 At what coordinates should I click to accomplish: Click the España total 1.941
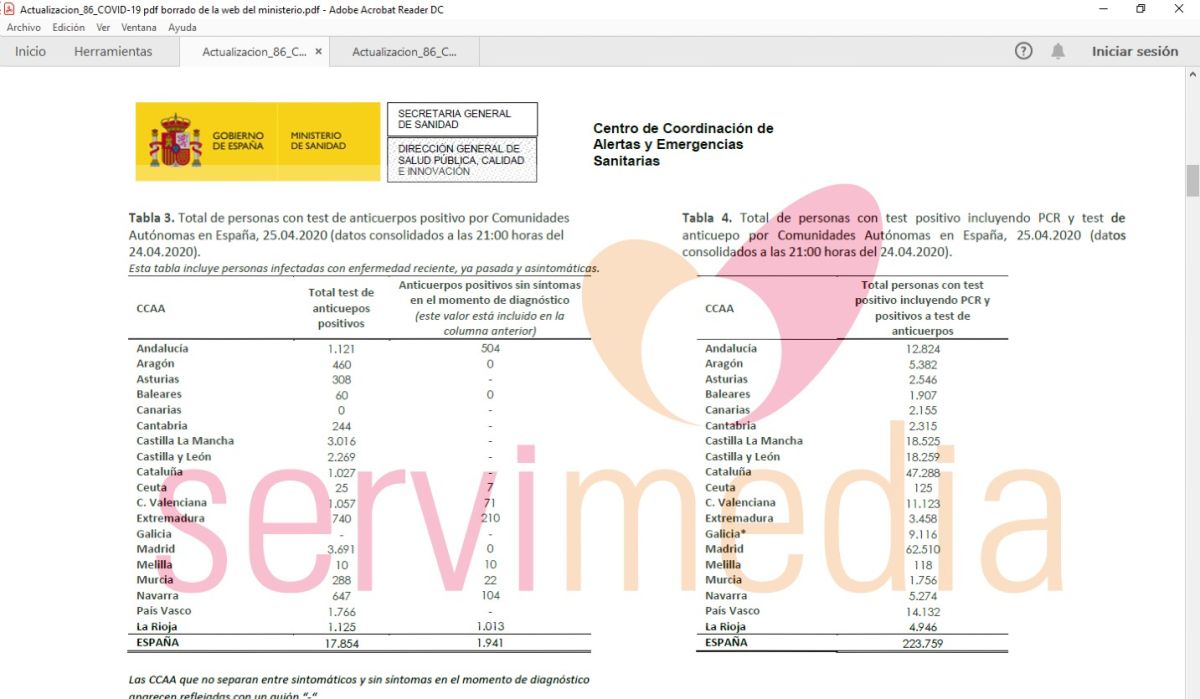pos(490,644)
